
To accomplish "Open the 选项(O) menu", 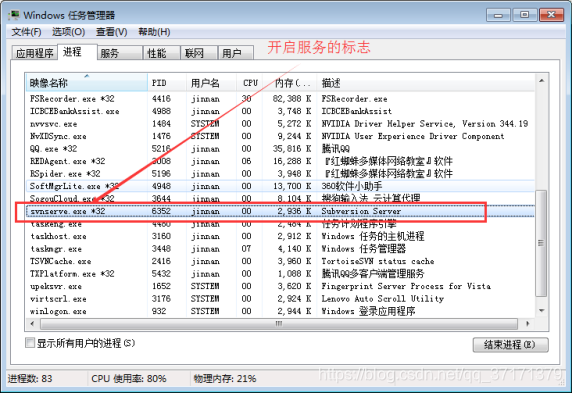I will [x=68, y=32].
